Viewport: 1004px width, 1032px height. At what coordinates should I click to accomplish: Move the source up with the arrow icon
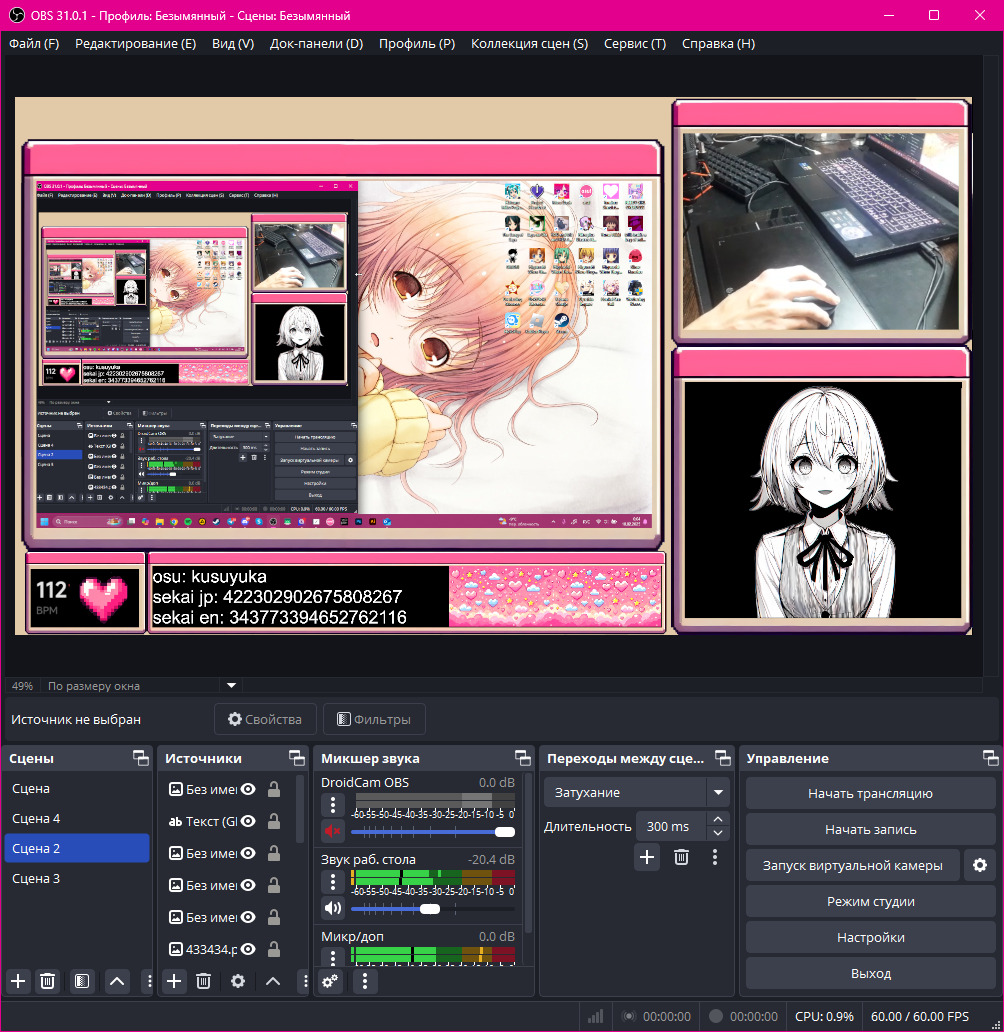(x=273, y=981)
